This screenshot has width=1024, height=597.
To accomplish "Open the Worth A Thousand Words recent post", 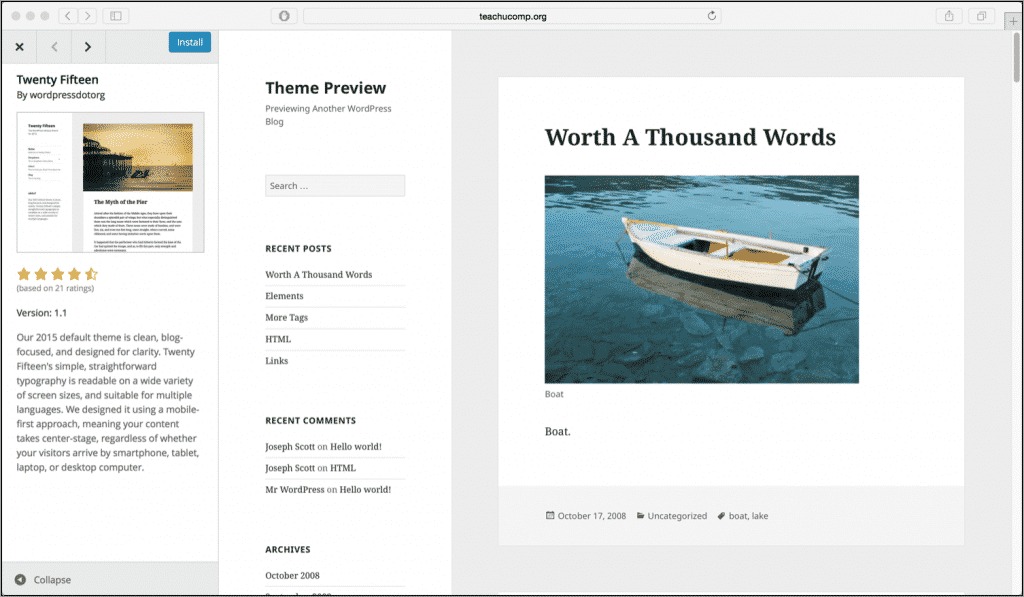I will [319, 274].
